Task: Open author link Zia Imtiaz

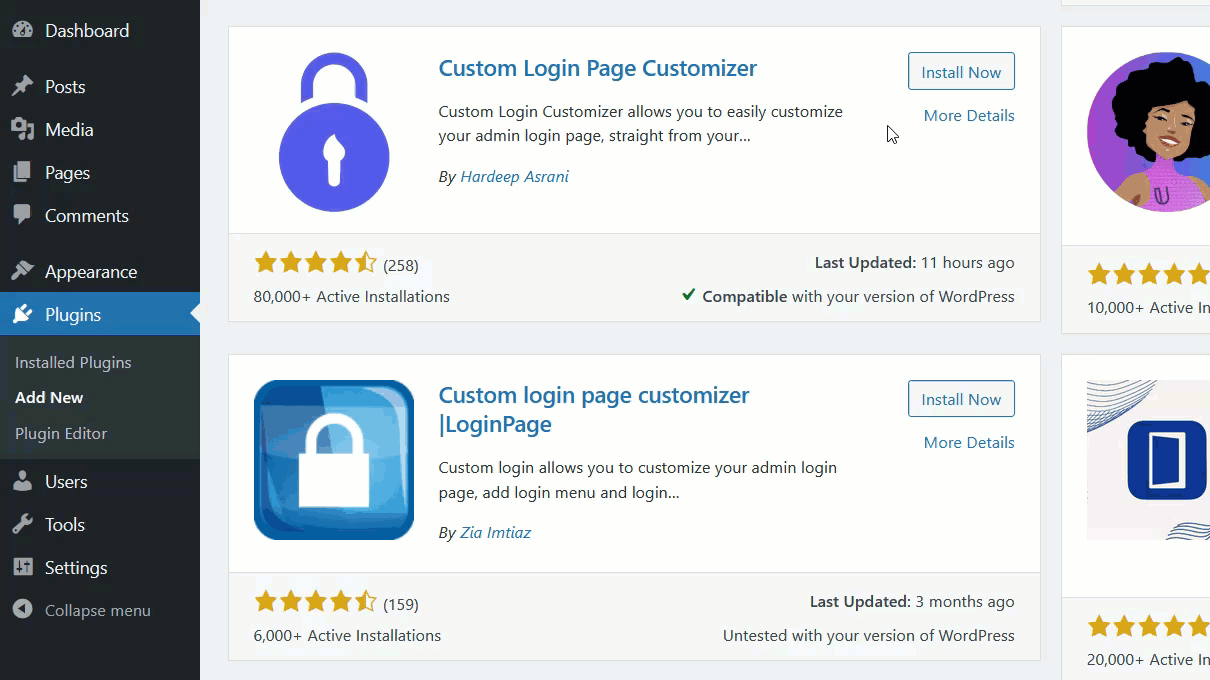Action: (495, 533)
